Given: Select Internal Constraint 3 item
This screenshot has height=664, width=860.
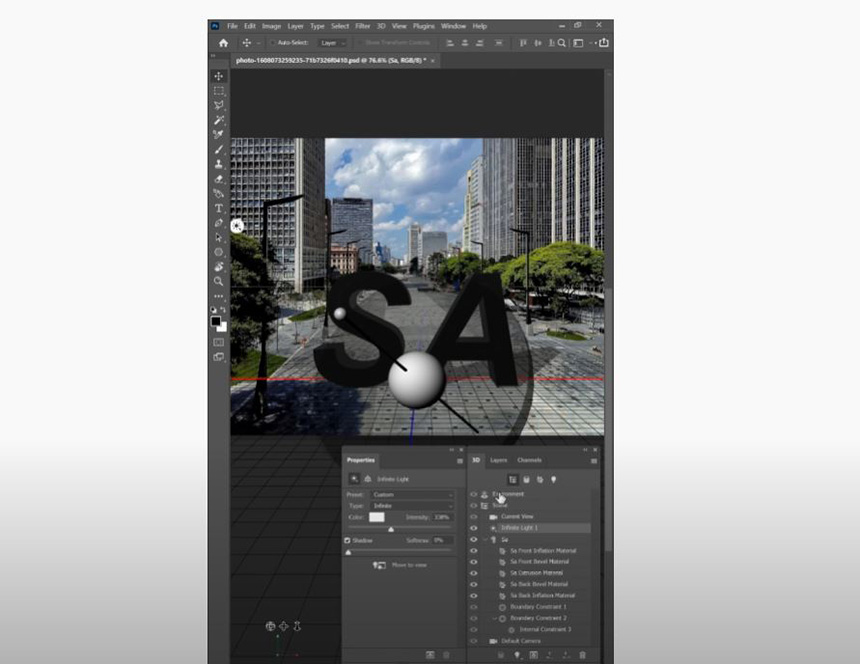Looking at the screenshot, I should [x=545, y=629].
